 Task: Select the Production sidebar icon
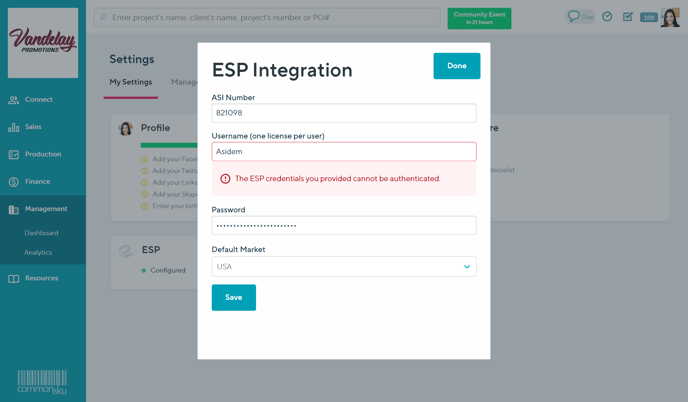pos(14,154)
